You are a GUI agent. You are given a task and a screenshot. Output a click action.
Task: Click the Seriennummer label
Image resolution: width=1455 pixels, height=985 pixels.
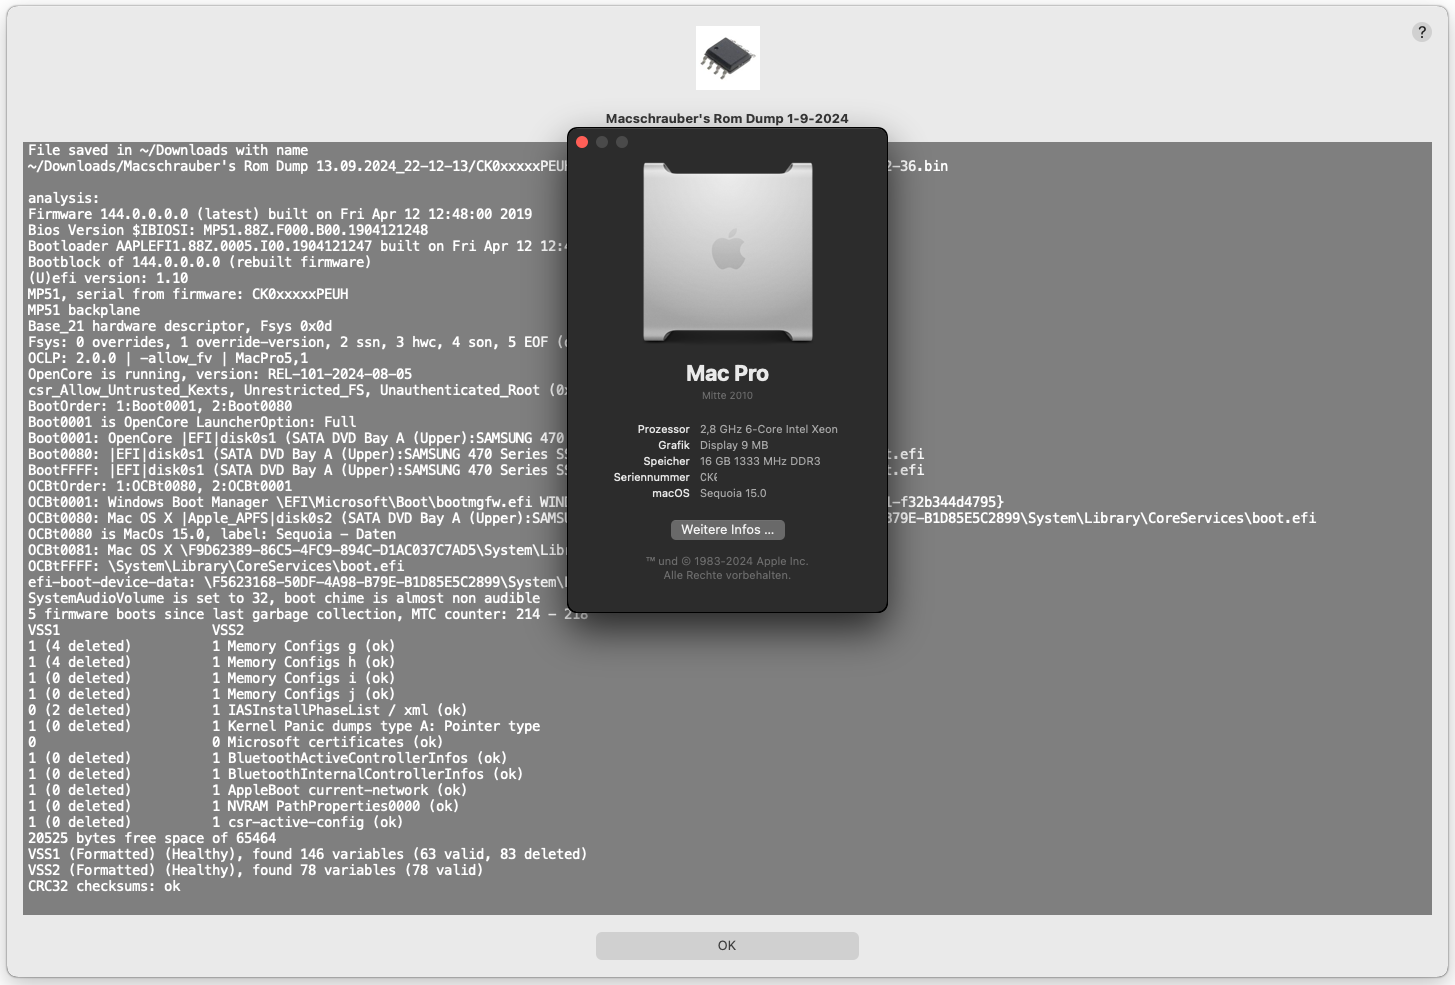pos(652,477)
